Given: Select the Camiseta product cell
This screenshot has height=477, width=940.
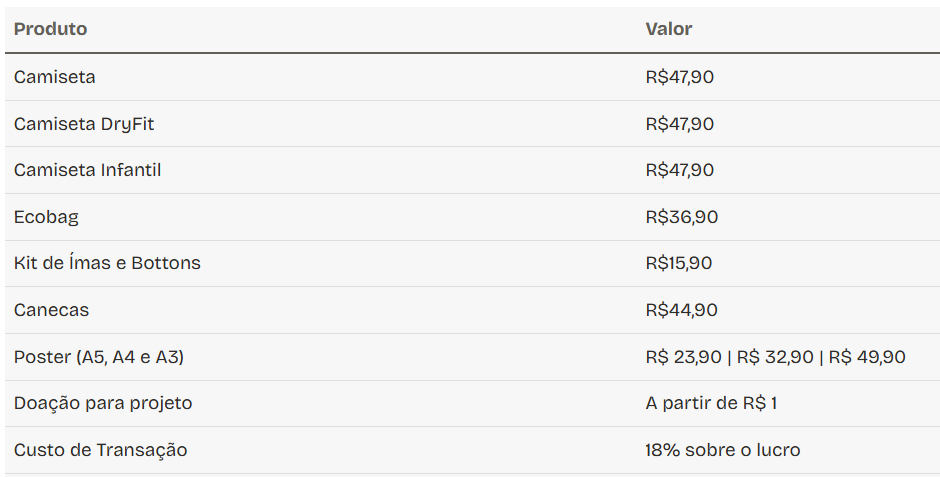Looking at the screenshot, I should (x=55, y=77).
